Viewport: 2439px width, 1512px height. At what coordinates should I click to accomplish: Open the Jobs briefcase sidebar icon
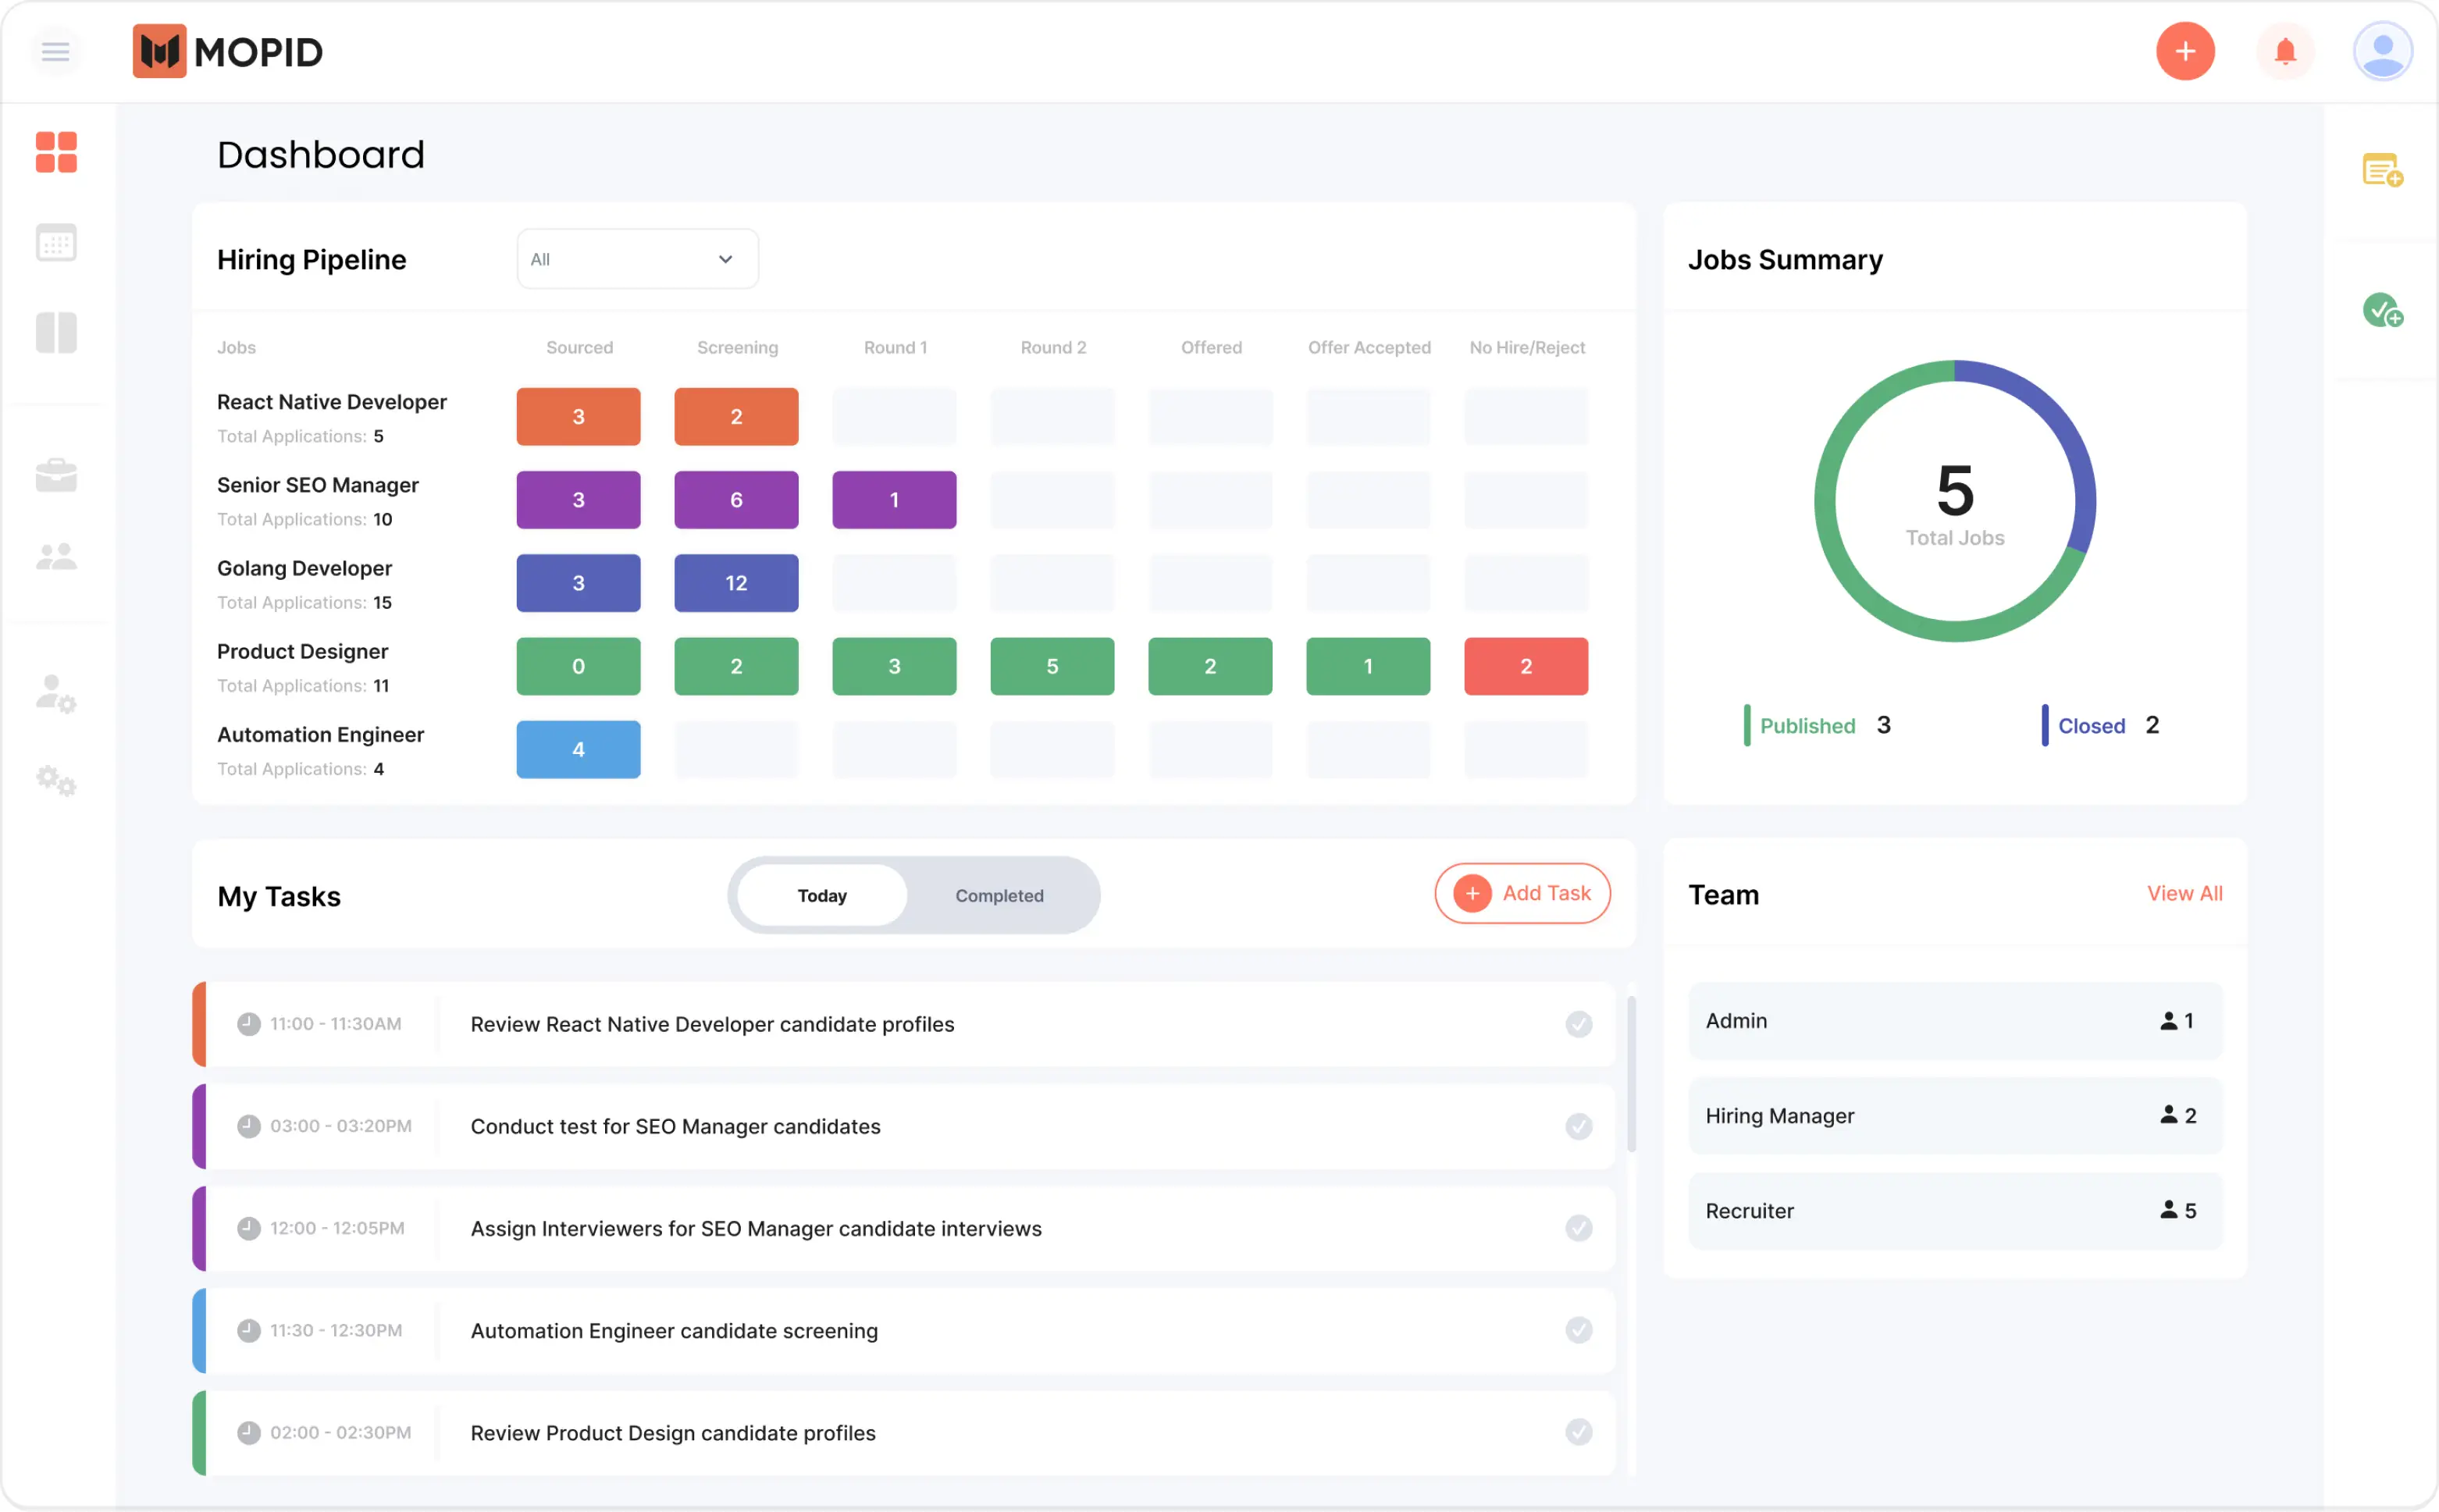pyautogui.click(x=56, y=474)
